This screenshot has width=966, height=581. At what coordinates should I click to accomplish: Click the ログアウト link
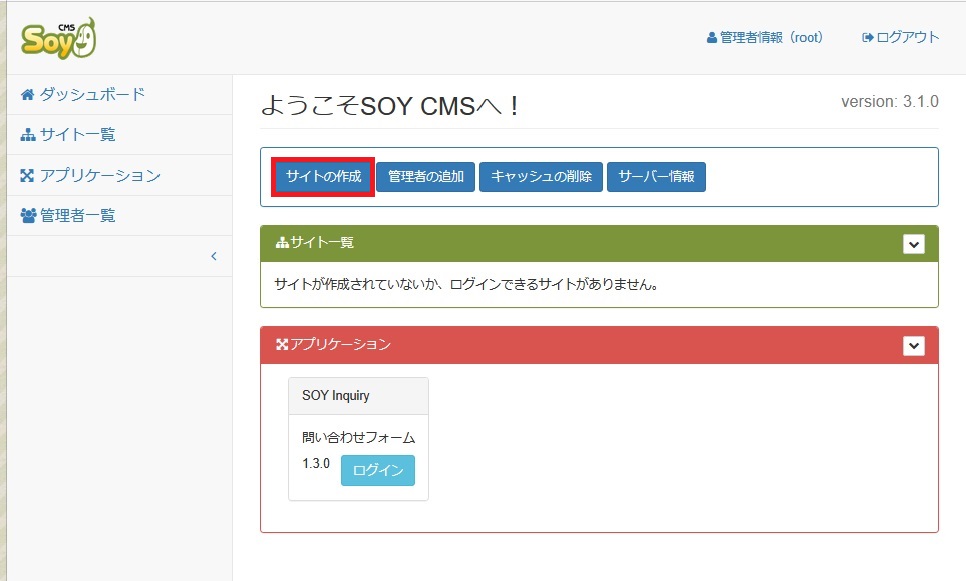[x=900, y=38]
